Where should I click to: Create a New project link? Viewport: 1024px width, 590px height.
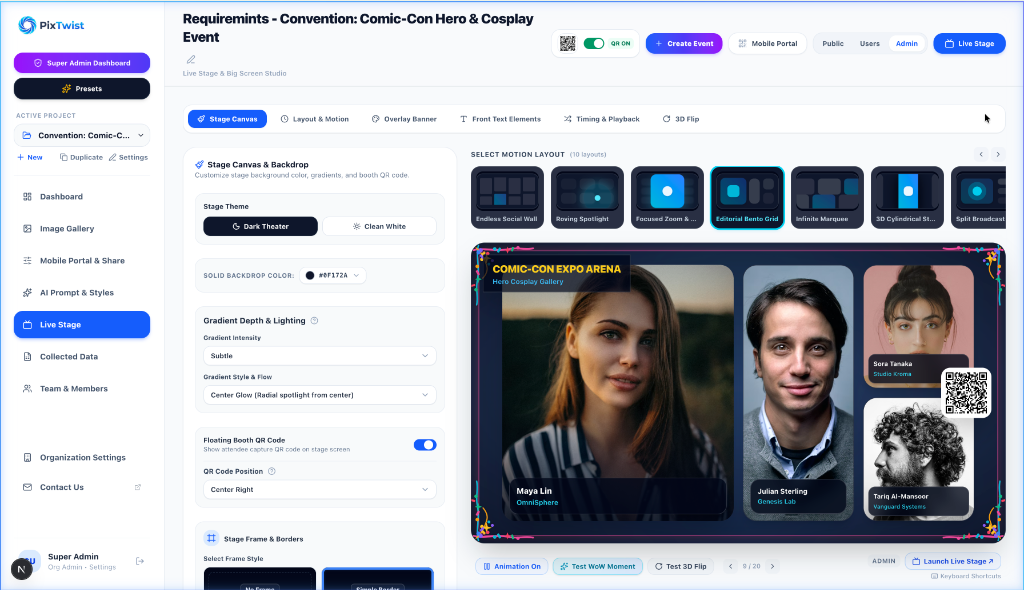[30, 157]
